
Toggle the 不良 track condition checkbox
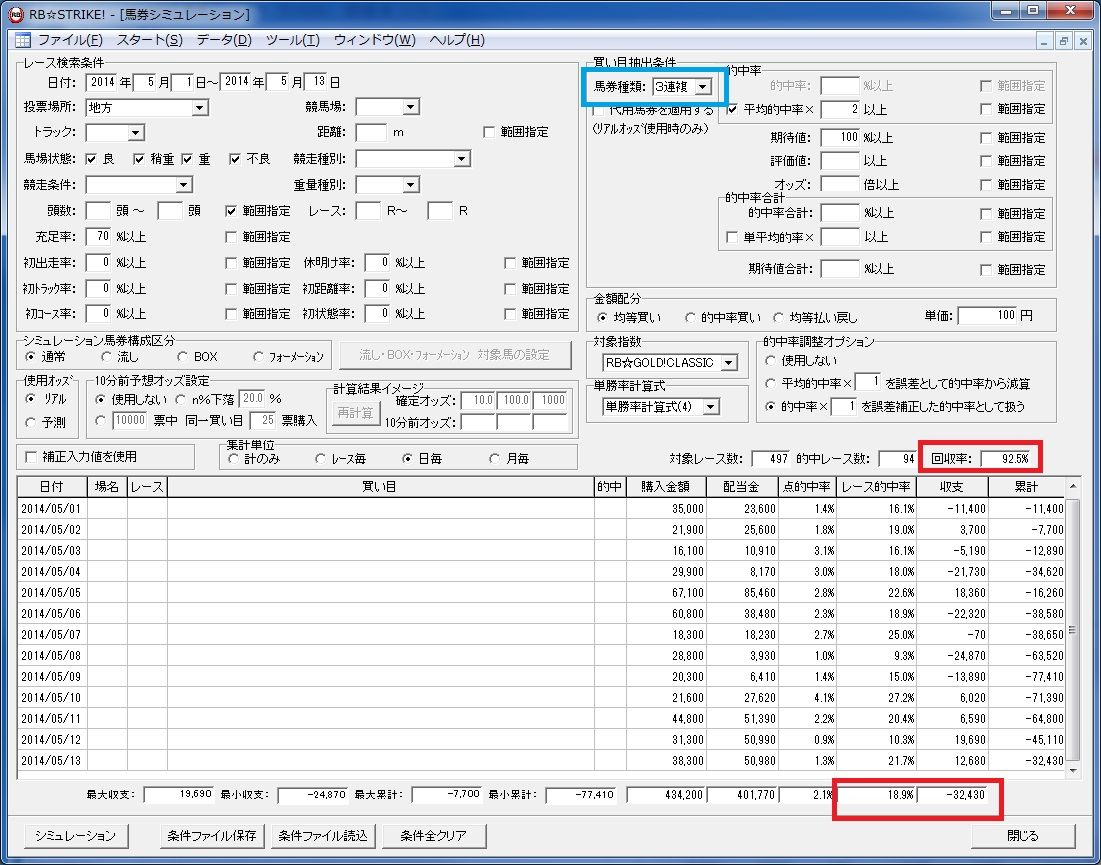[235, 159]
